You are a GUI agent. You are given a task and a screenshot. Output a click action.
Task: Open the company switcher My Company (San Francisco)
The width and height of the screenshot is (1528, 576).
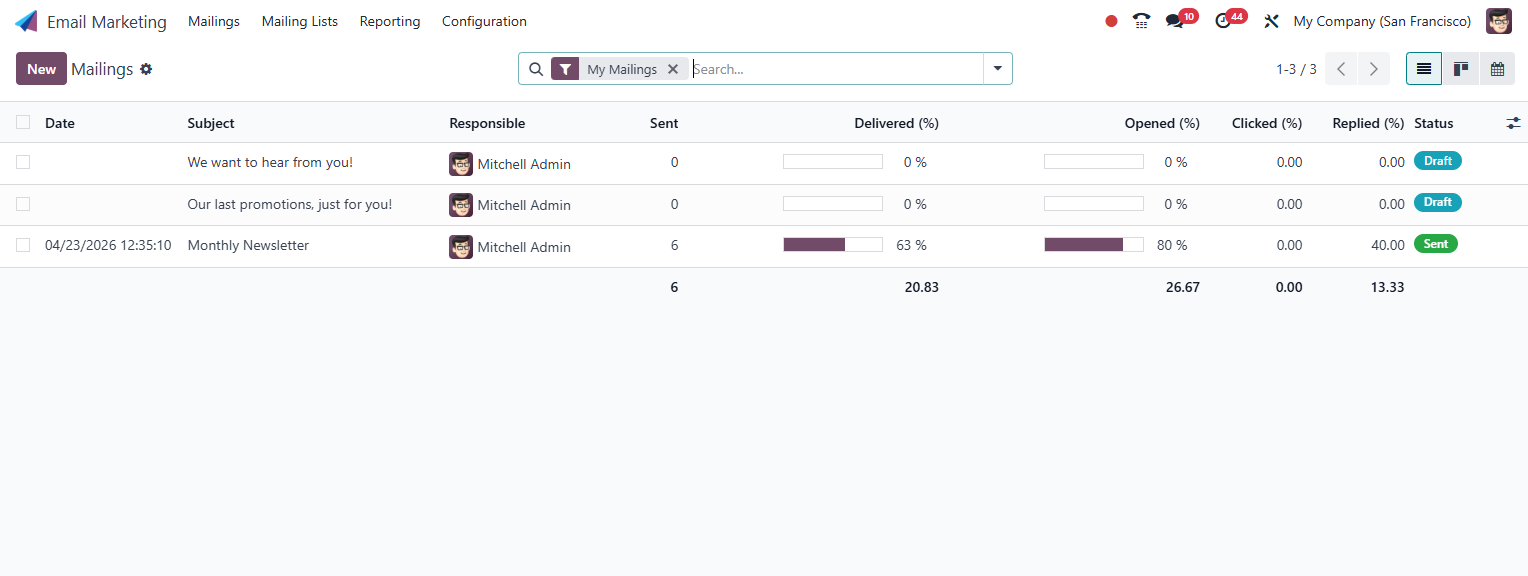point(1382,21)
